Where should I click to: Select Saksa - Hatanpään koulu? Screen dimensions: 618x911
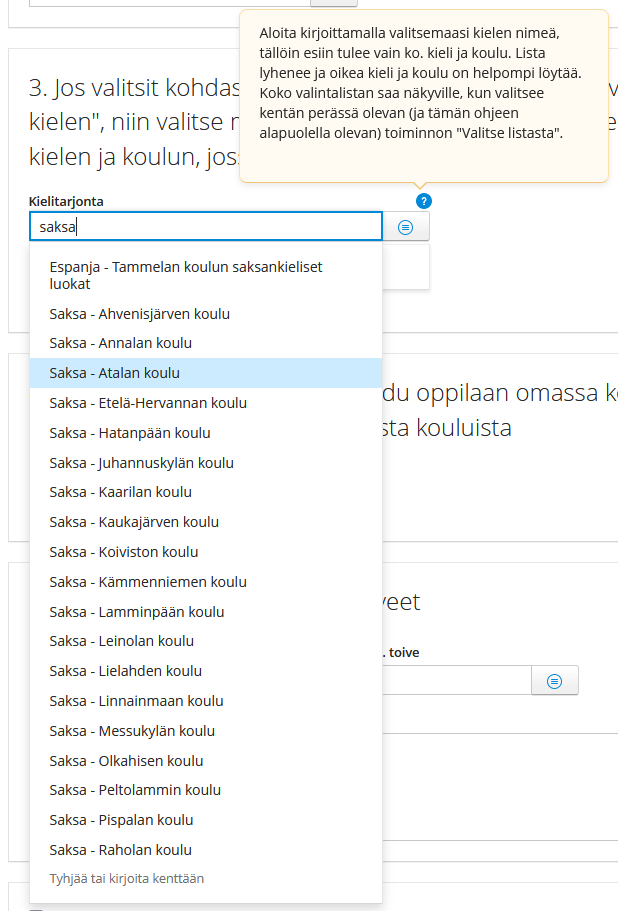[x=130, y=433]
